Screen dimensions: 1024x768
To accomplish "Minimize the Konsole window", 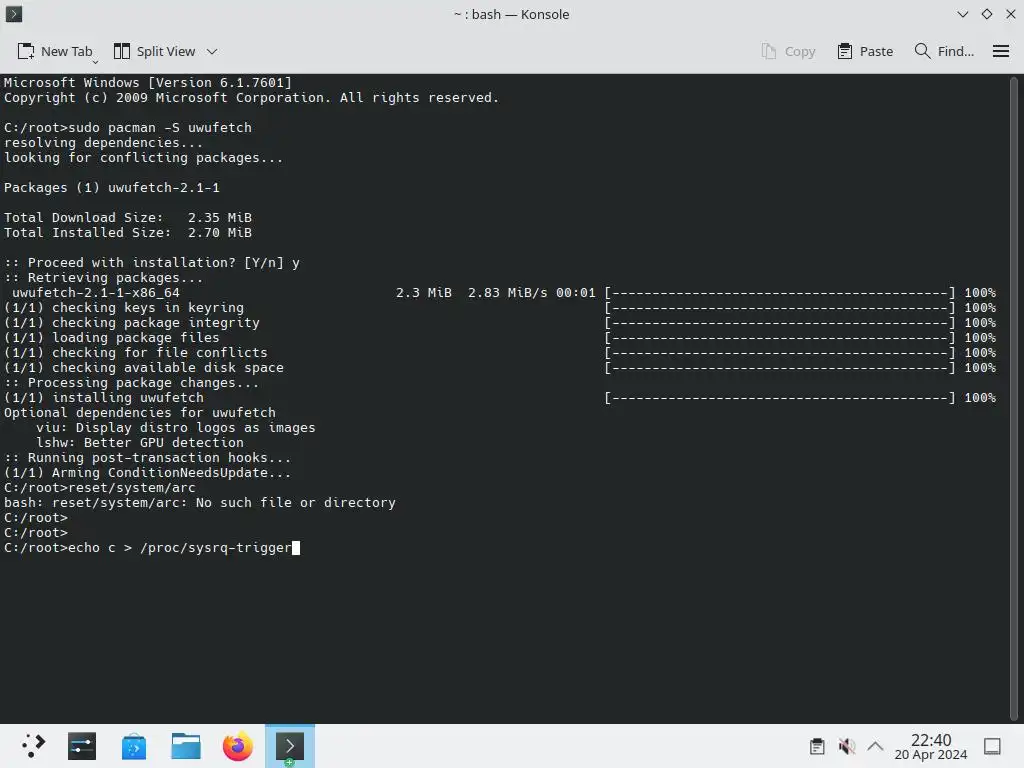I will 963,14.
